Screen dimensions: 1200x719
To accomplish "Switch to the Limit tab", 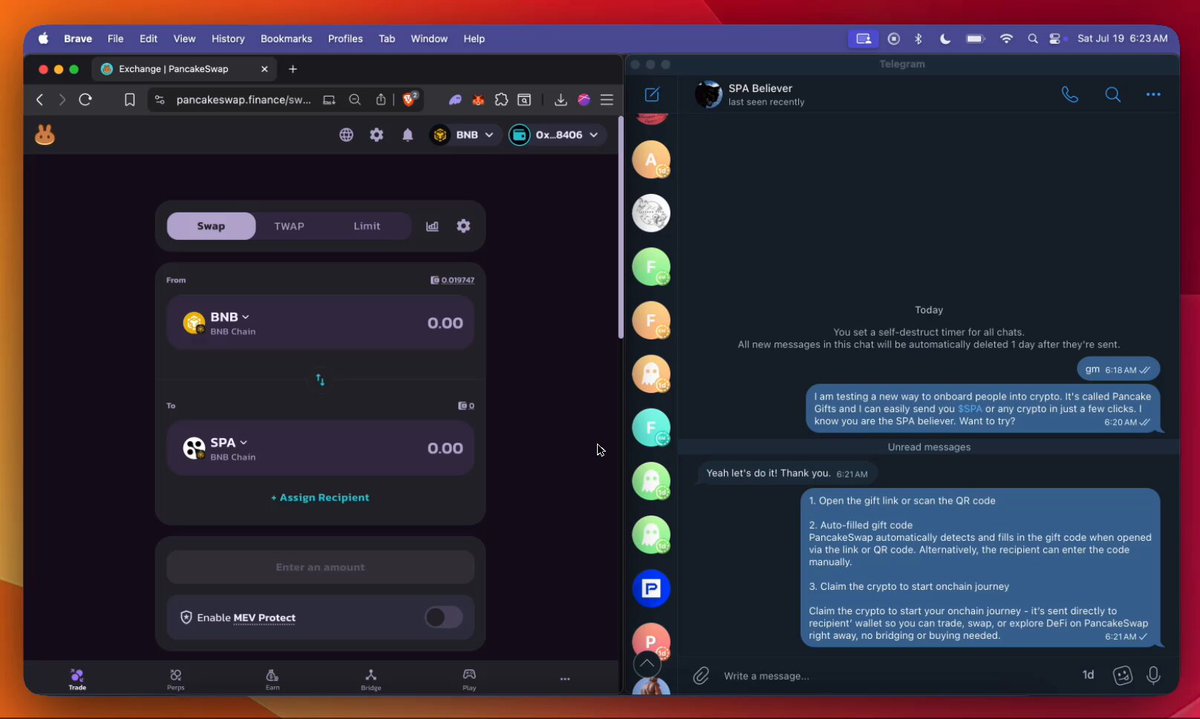I will [367, 226].
